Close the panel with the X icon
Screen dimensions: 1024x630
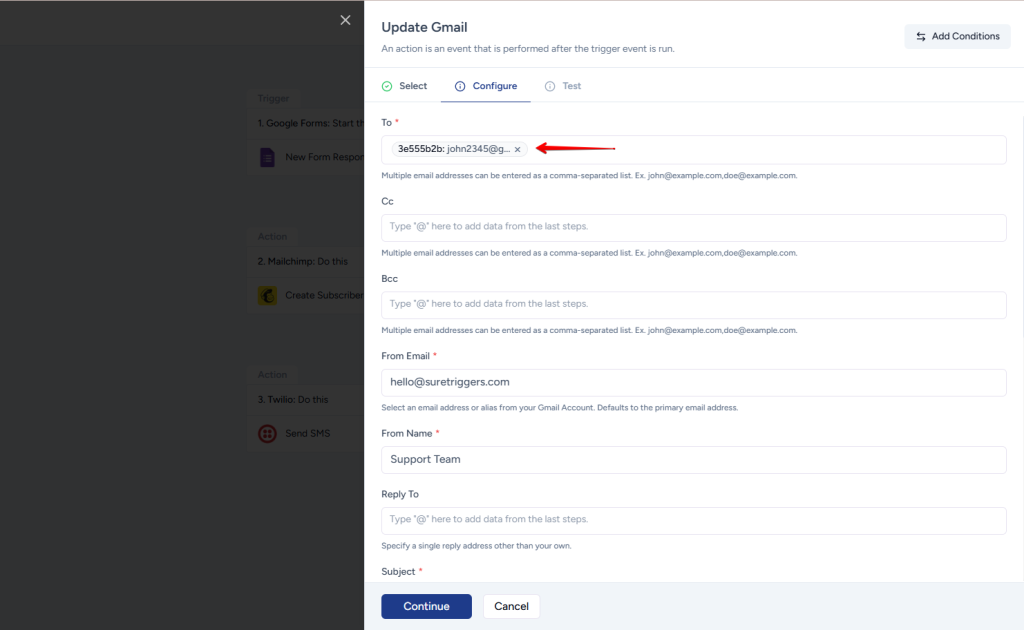pos(345,20)
